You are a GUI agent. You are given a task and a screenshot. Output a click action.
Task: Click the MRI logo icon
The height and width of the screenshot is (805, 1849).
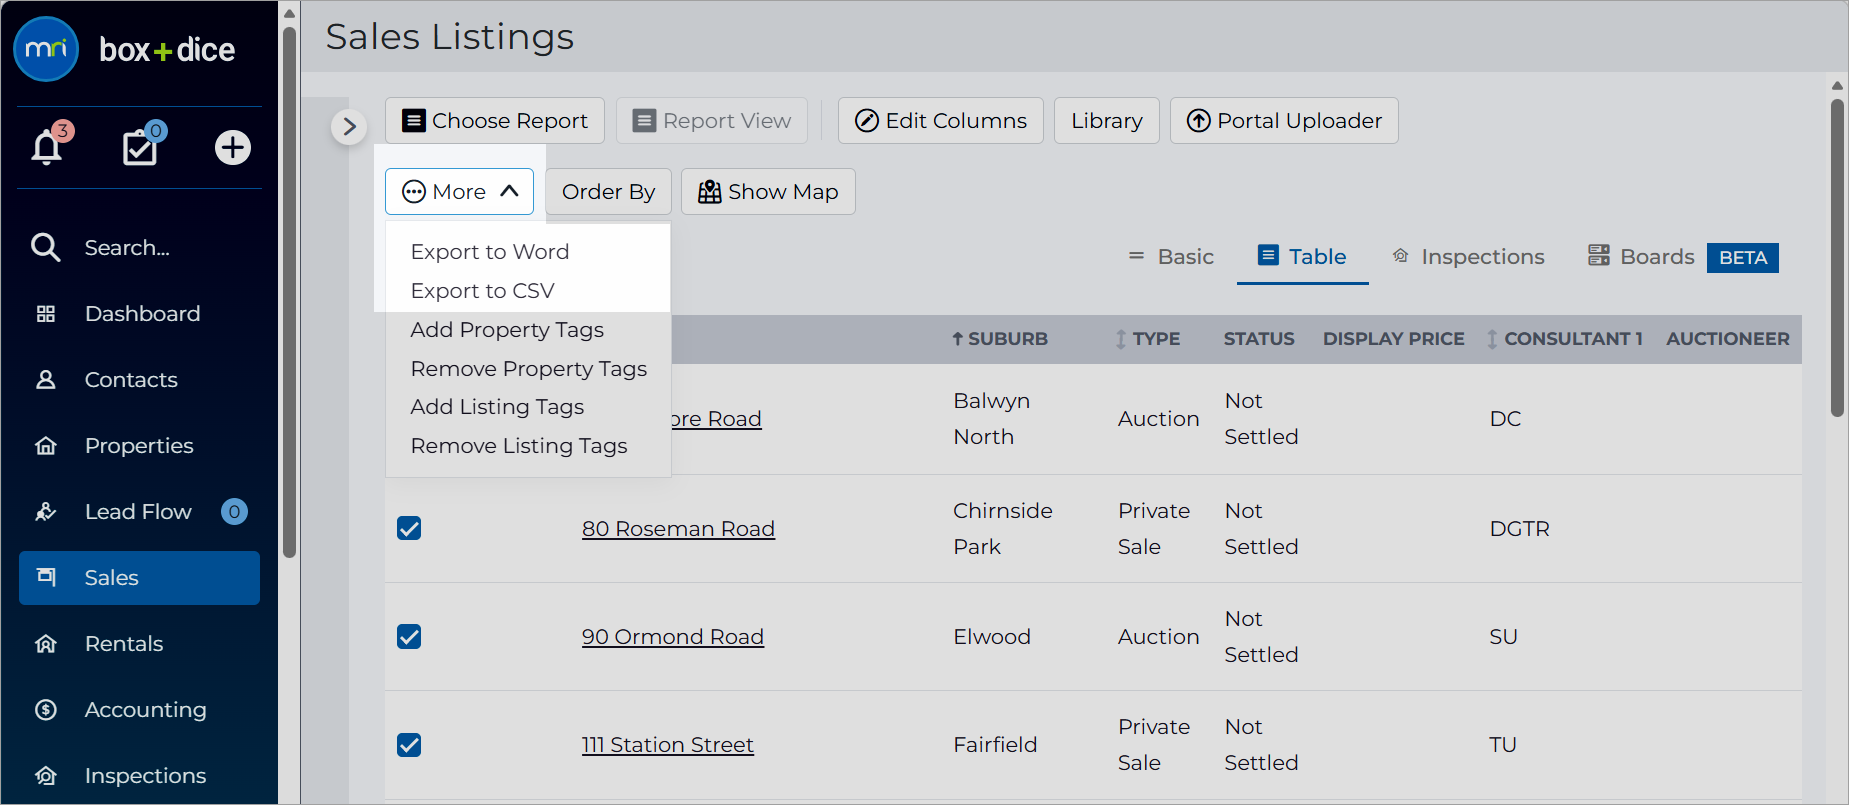tap(46, 49)
